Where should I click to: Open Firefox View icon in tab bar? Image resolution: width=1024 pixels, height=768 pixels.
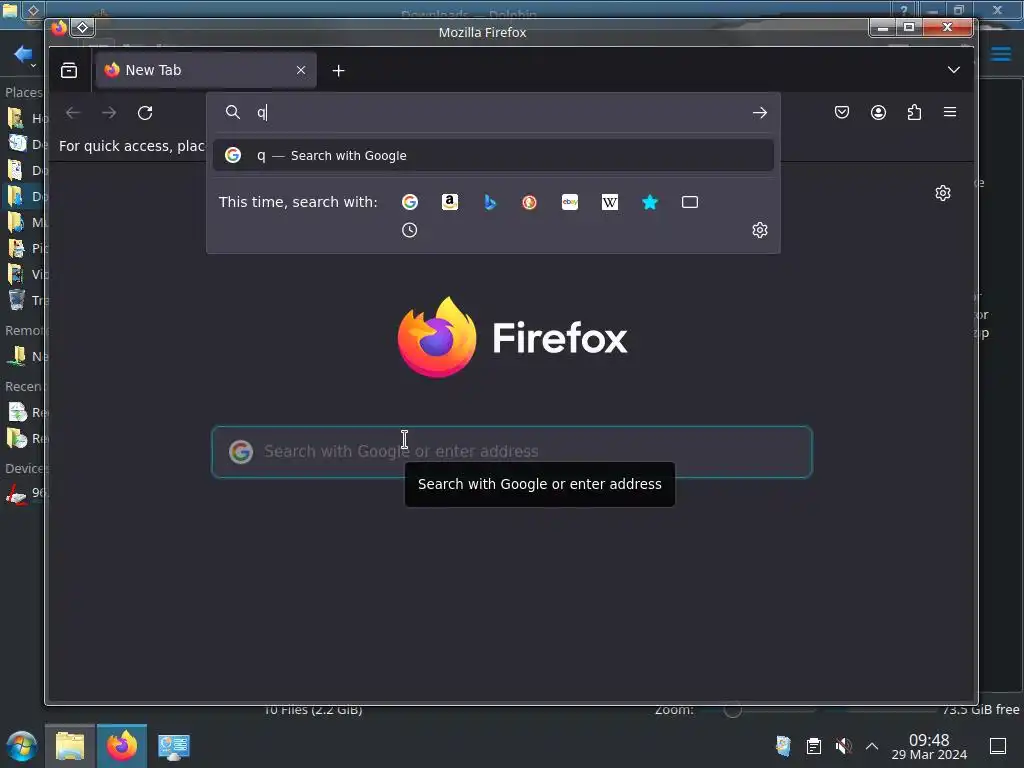[69, 71]
